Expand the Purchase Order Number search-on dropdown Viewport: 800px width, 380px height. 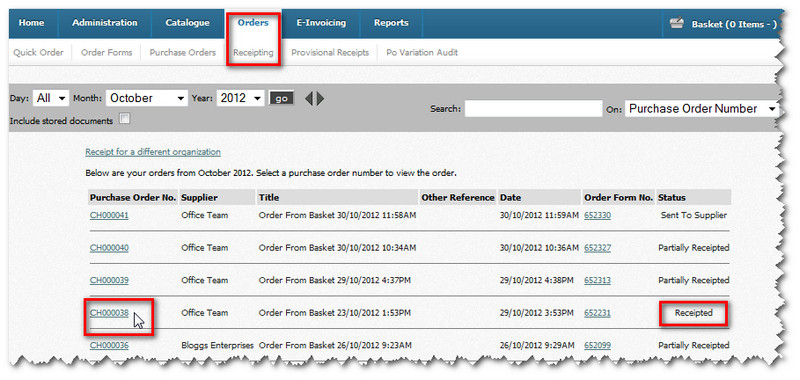[702, 109]
